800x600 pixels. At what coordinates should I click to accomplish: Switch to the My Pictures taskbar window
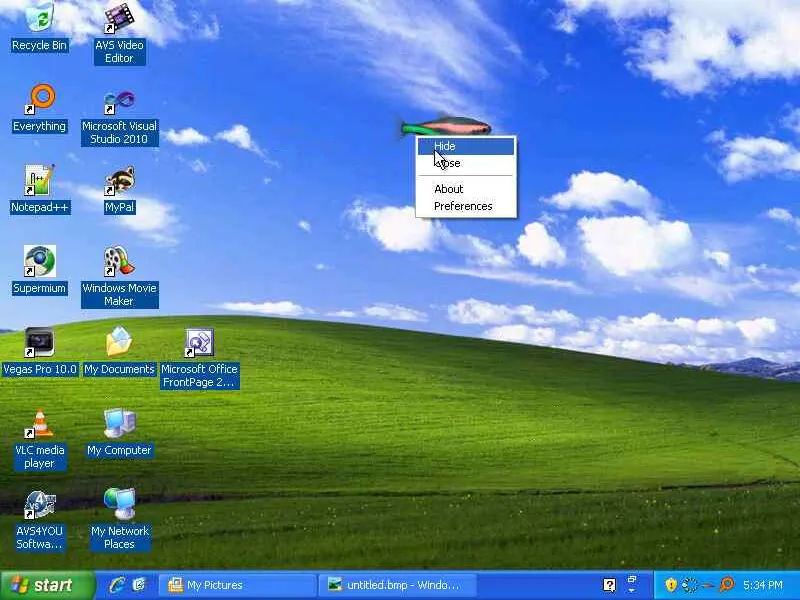tap(237, 585)
